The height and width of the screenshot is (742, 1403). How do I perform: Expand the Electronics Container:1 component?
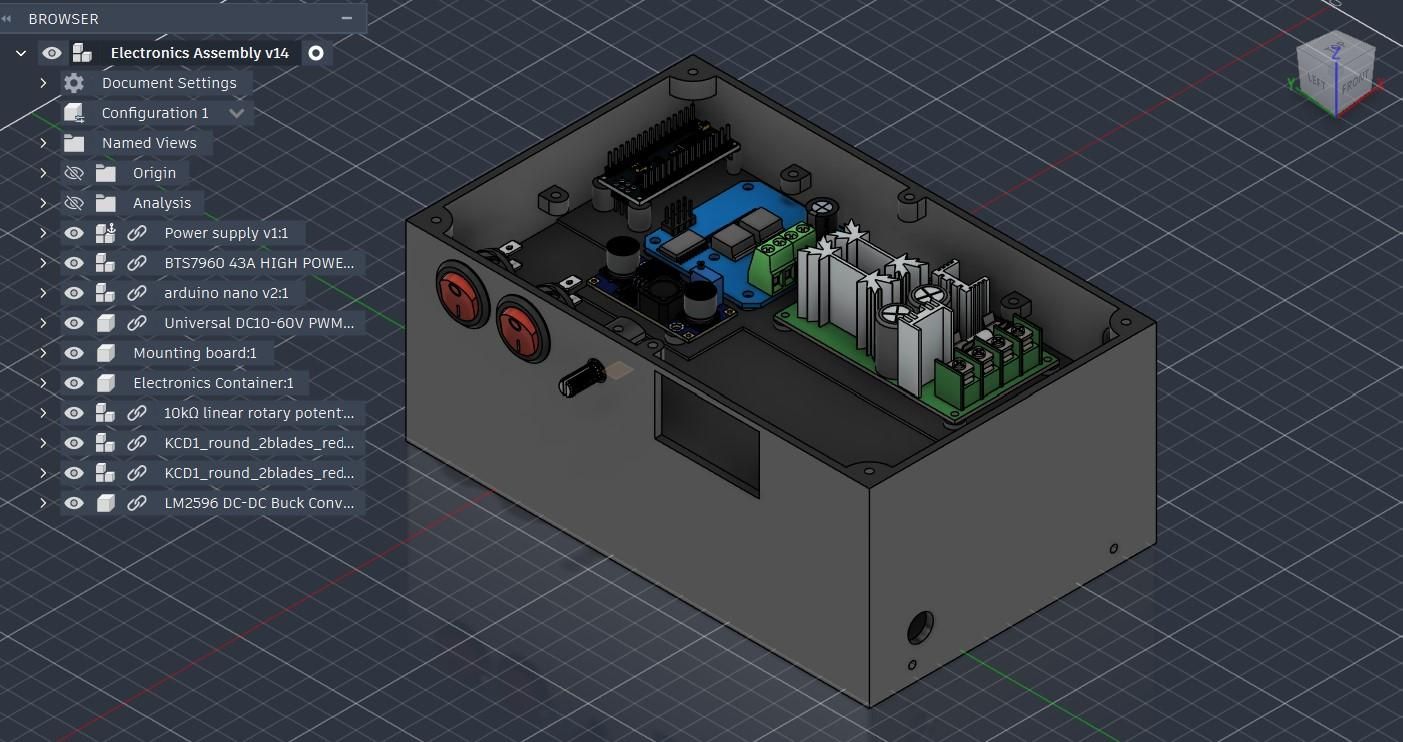[x=43, y=383]
